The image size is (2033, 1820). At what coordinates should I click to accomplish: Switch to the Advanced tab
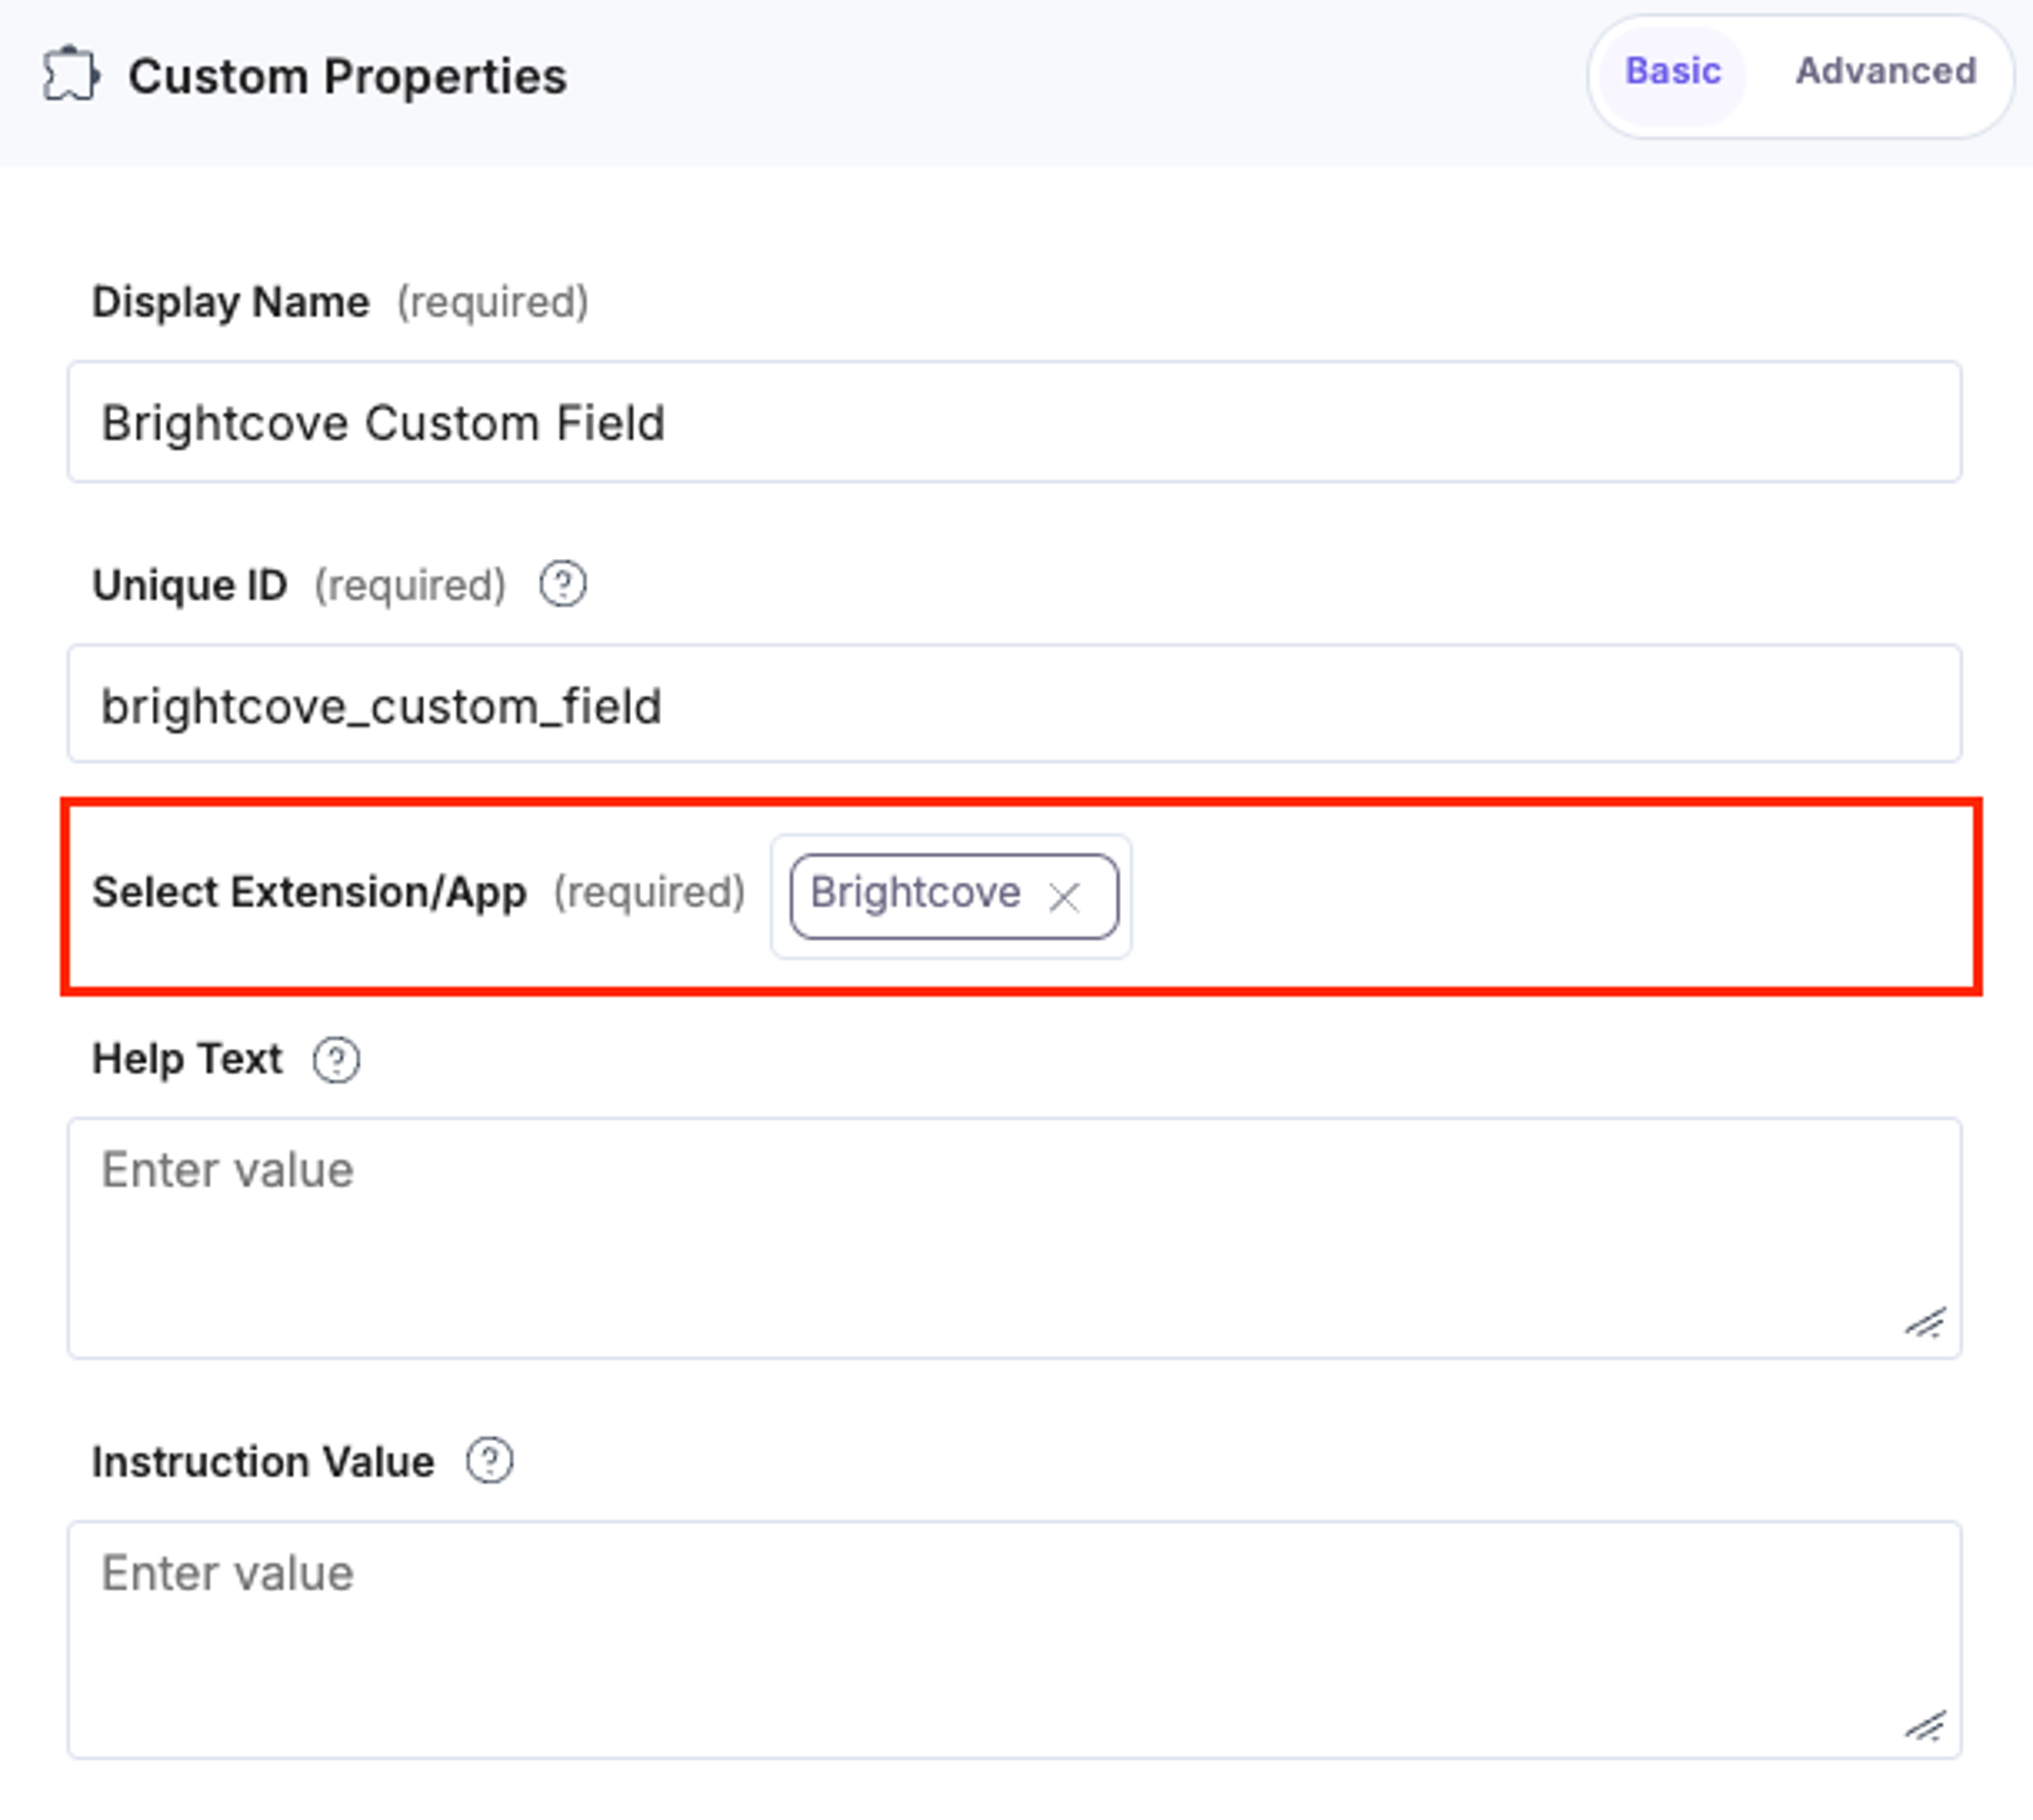click(1885, 72)
